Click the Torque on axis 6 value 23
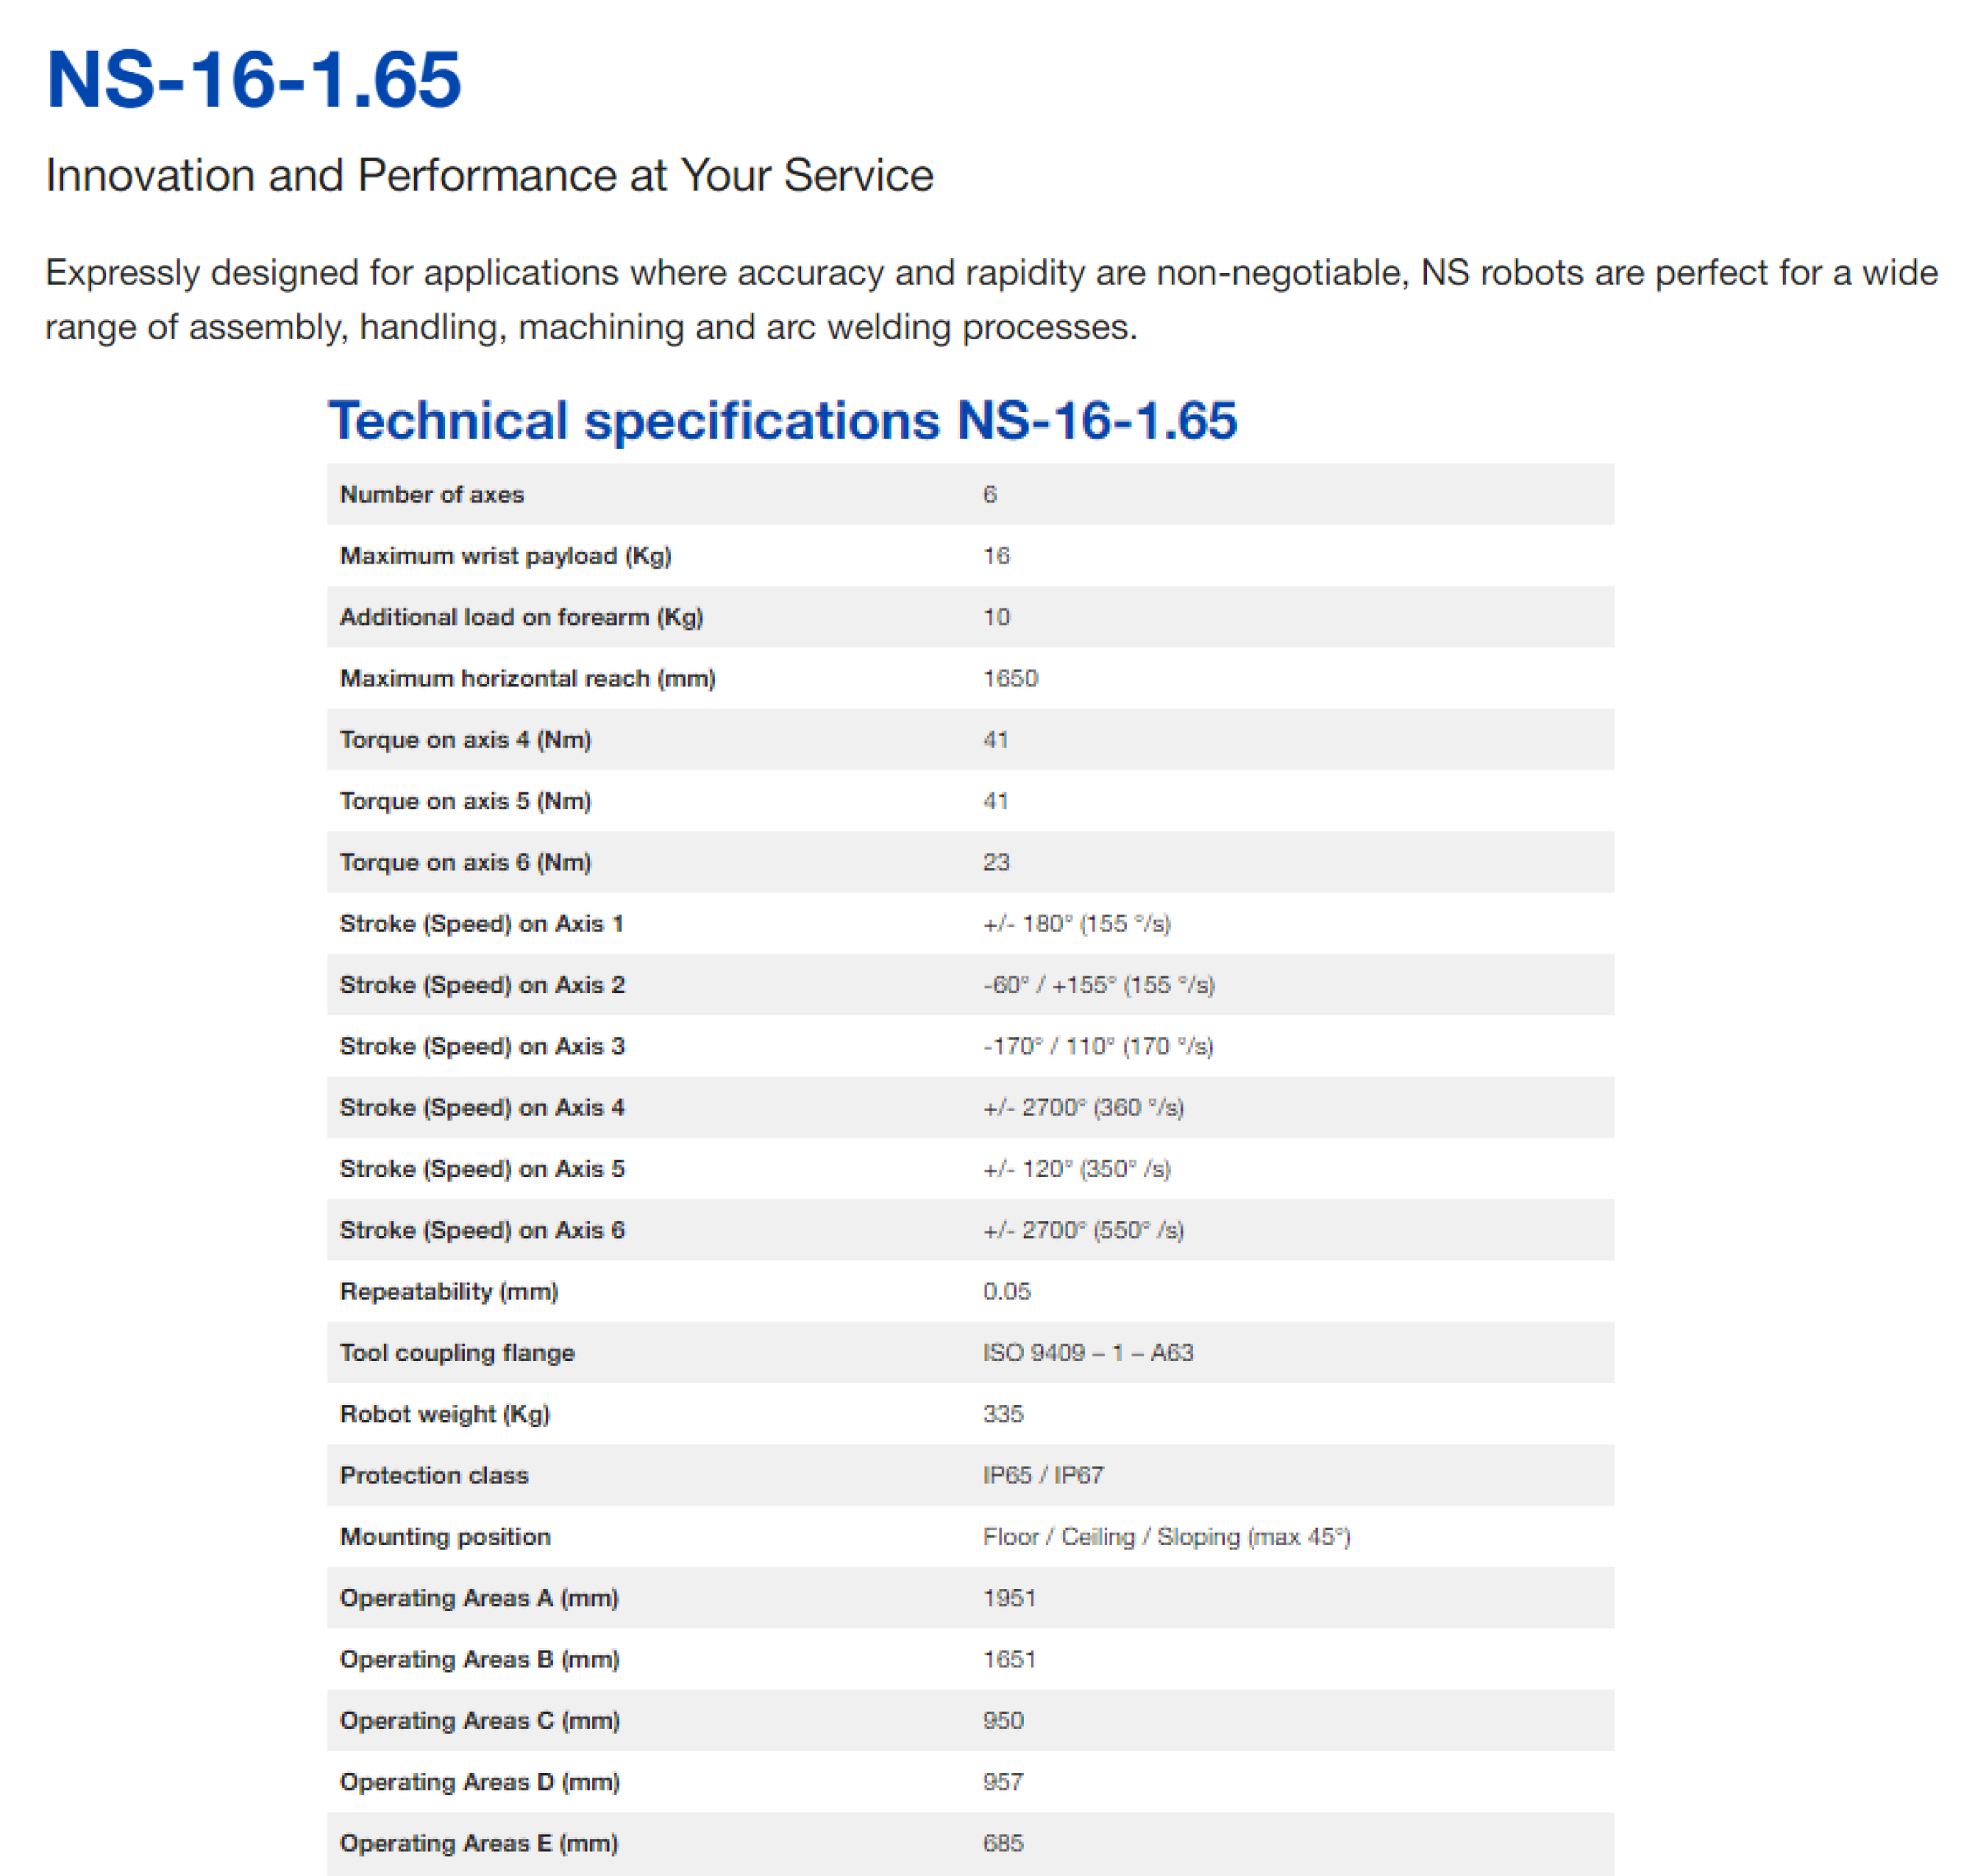Image resolution: width=1986 pixels, height=1876 pixels. pos(995,862)
